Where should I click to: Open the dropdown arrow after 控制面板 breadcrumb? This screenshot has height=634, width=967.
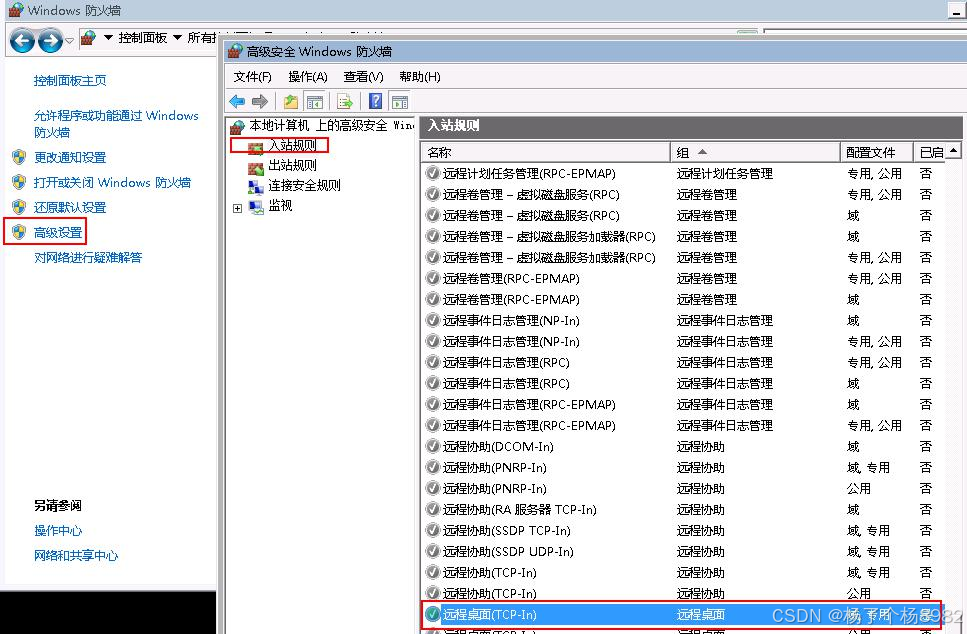click(x=178, y=38)
